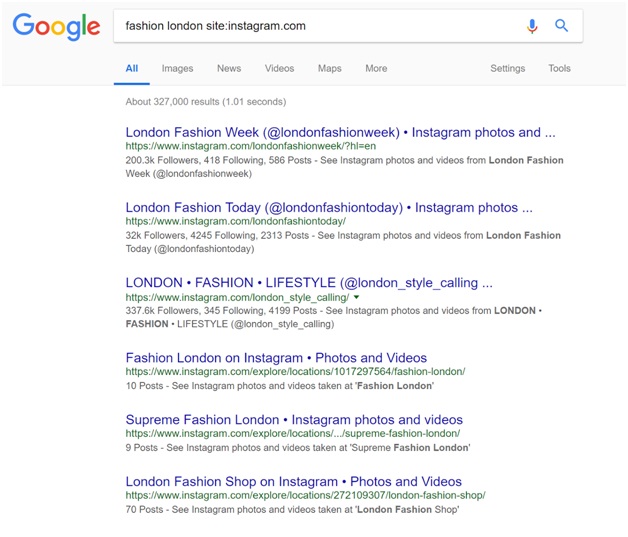Switch to the Images tab
The image size is (628, 537).
coord(177,68)
